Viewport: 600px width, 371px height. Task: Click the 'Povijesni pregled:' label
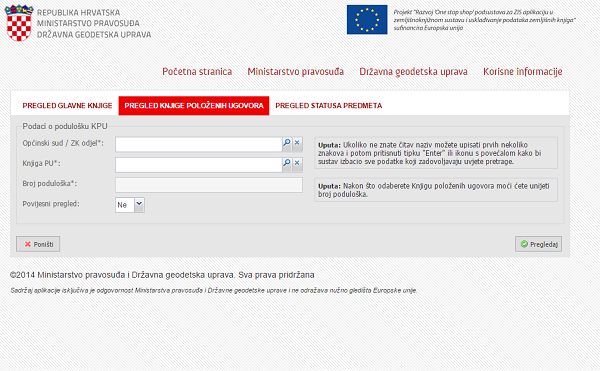pyautogui.click(x=51, y=204)
